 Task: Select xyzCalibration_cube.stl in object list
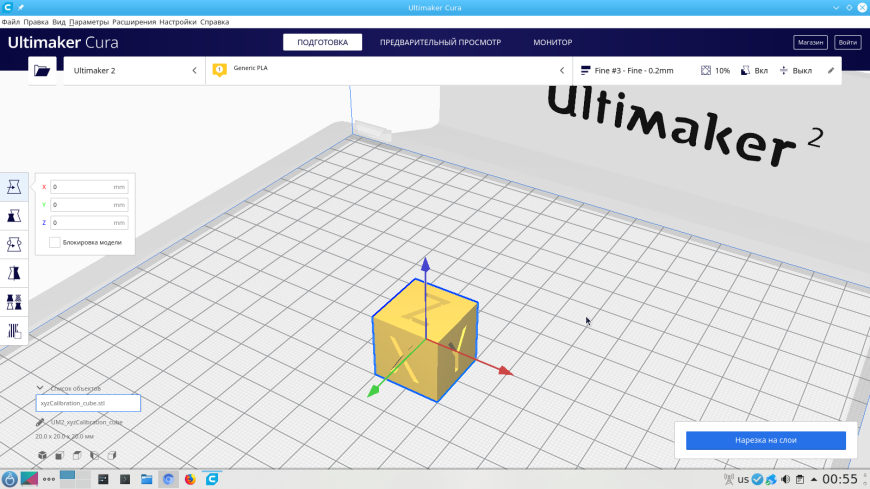(x=88, y=403)
